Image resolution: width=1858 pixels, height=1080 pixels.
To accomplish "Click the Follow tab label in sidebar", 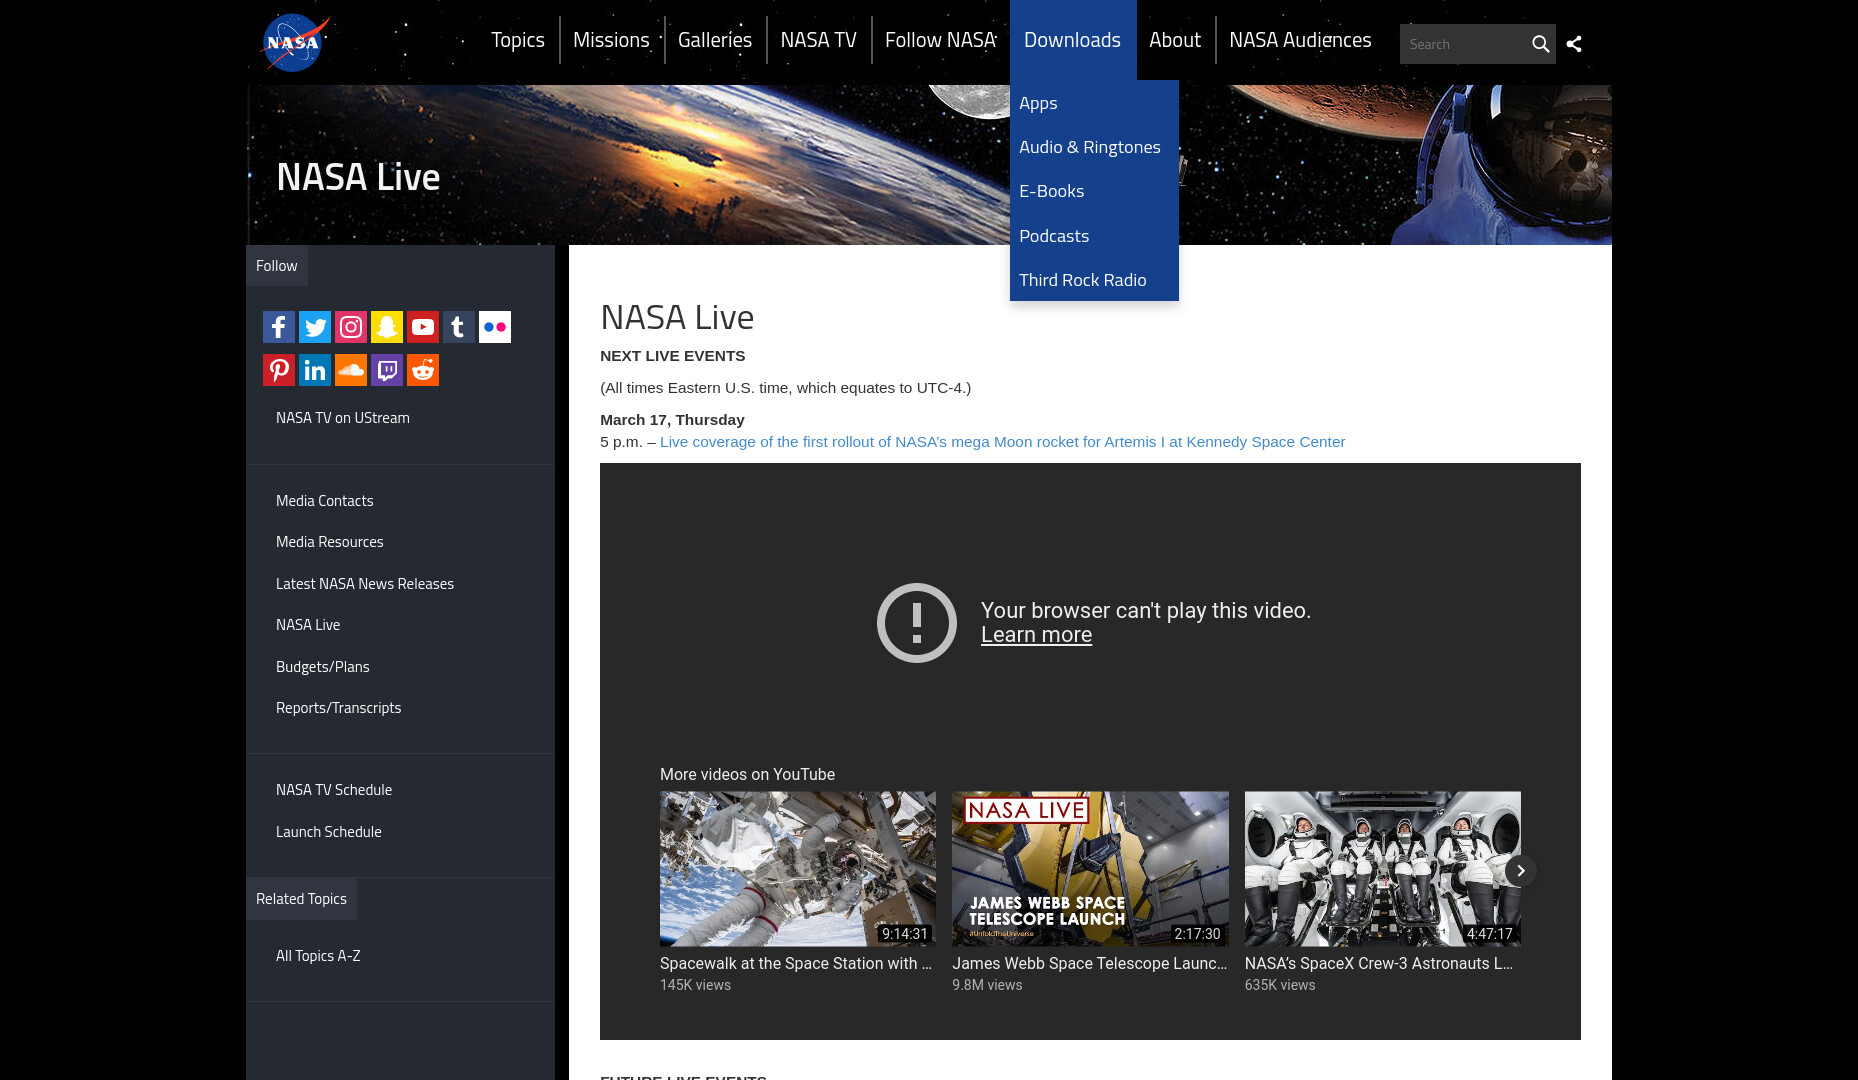I will click(x=276, y=266).
